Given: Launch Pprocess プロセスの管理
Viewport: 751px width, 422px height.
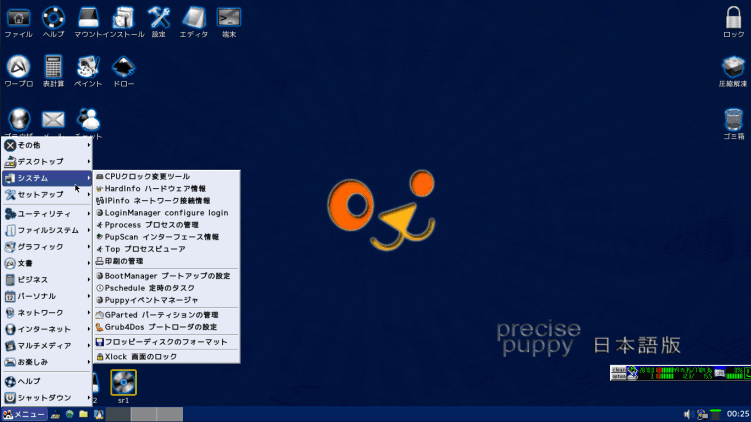Looking at the screenshot, I should click(167, 225).
